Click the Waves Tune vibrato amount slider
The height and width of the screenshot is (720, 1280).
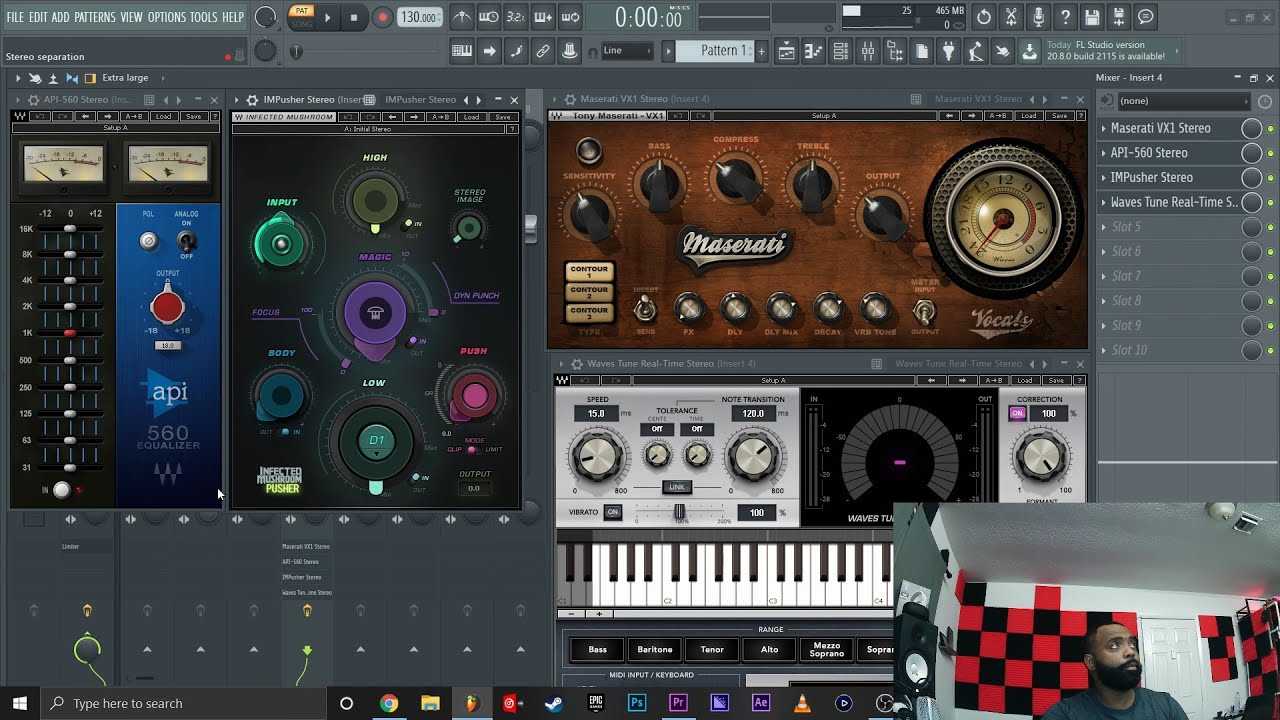tap(680, 512)
